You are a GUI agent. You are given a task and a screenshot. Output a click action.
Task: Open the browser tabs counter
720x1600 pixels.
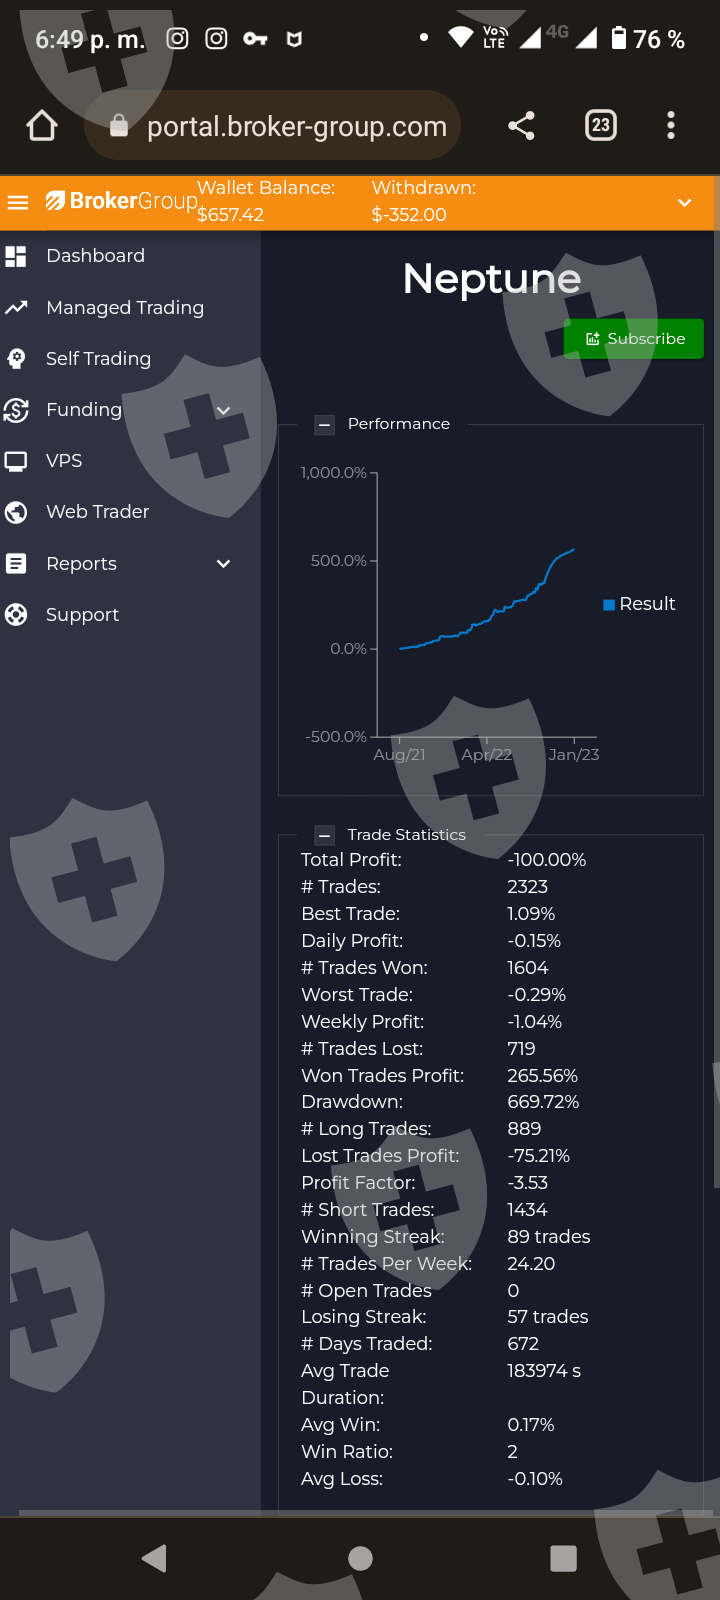coord(600,125)
